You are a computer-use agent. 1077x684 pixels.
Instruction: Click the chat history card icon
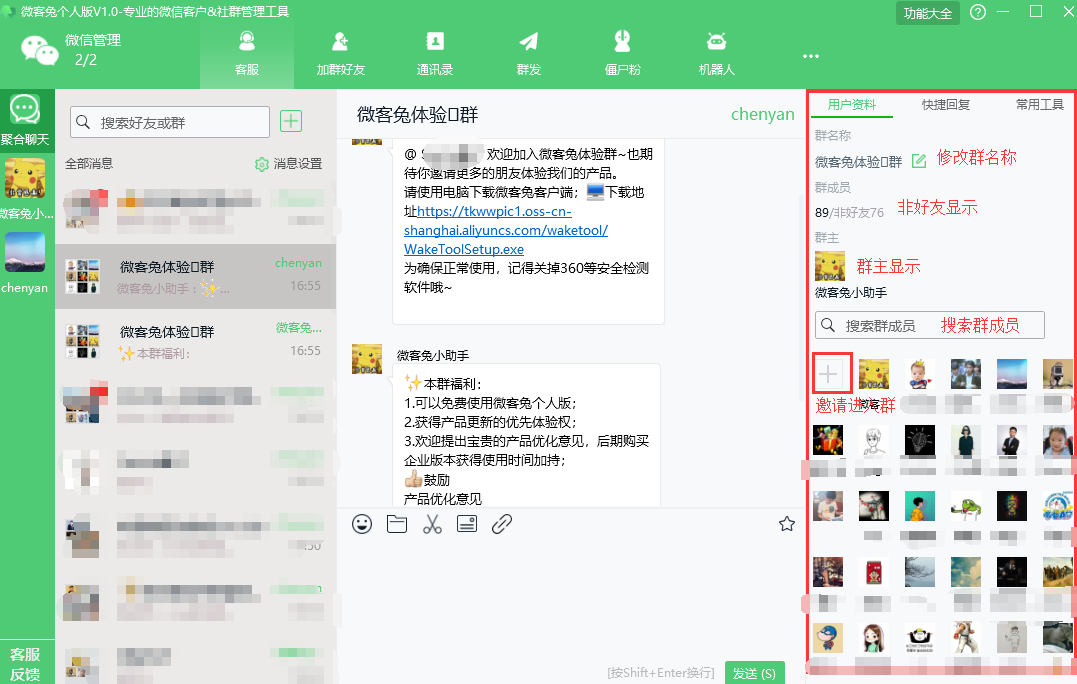coord(467,524)
